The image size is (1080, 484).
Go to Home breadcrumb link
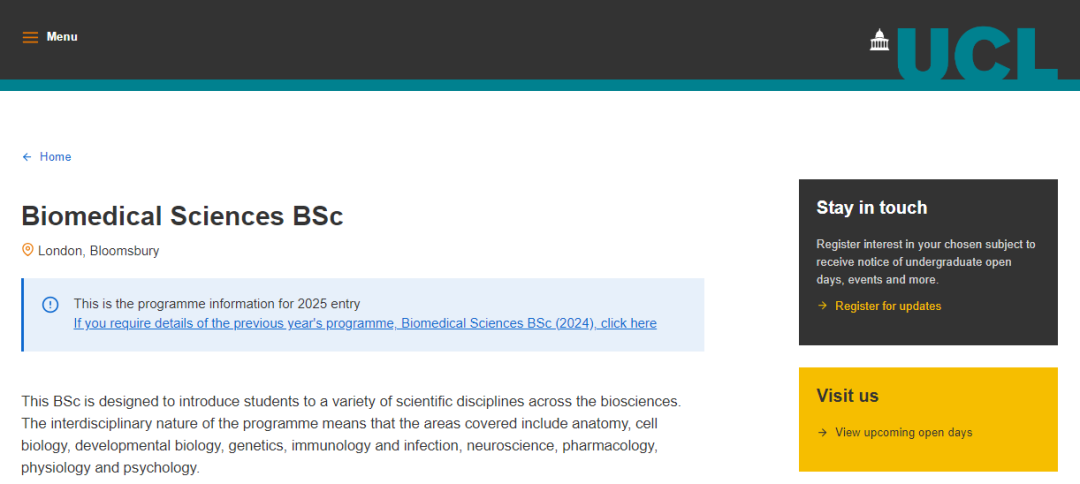tap(55, 157)
